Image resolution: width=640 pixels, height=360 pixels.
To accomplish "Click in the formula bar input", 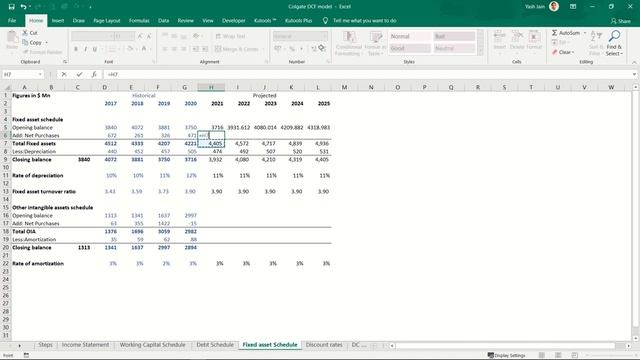I will click(367, 74).
